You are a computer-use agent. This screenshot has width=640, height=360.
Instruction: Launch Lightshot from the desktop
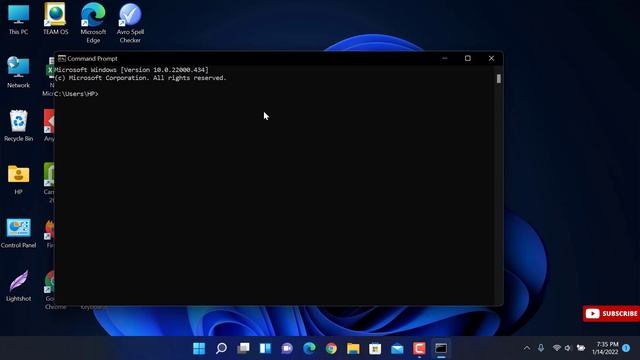tap(18, 286)
